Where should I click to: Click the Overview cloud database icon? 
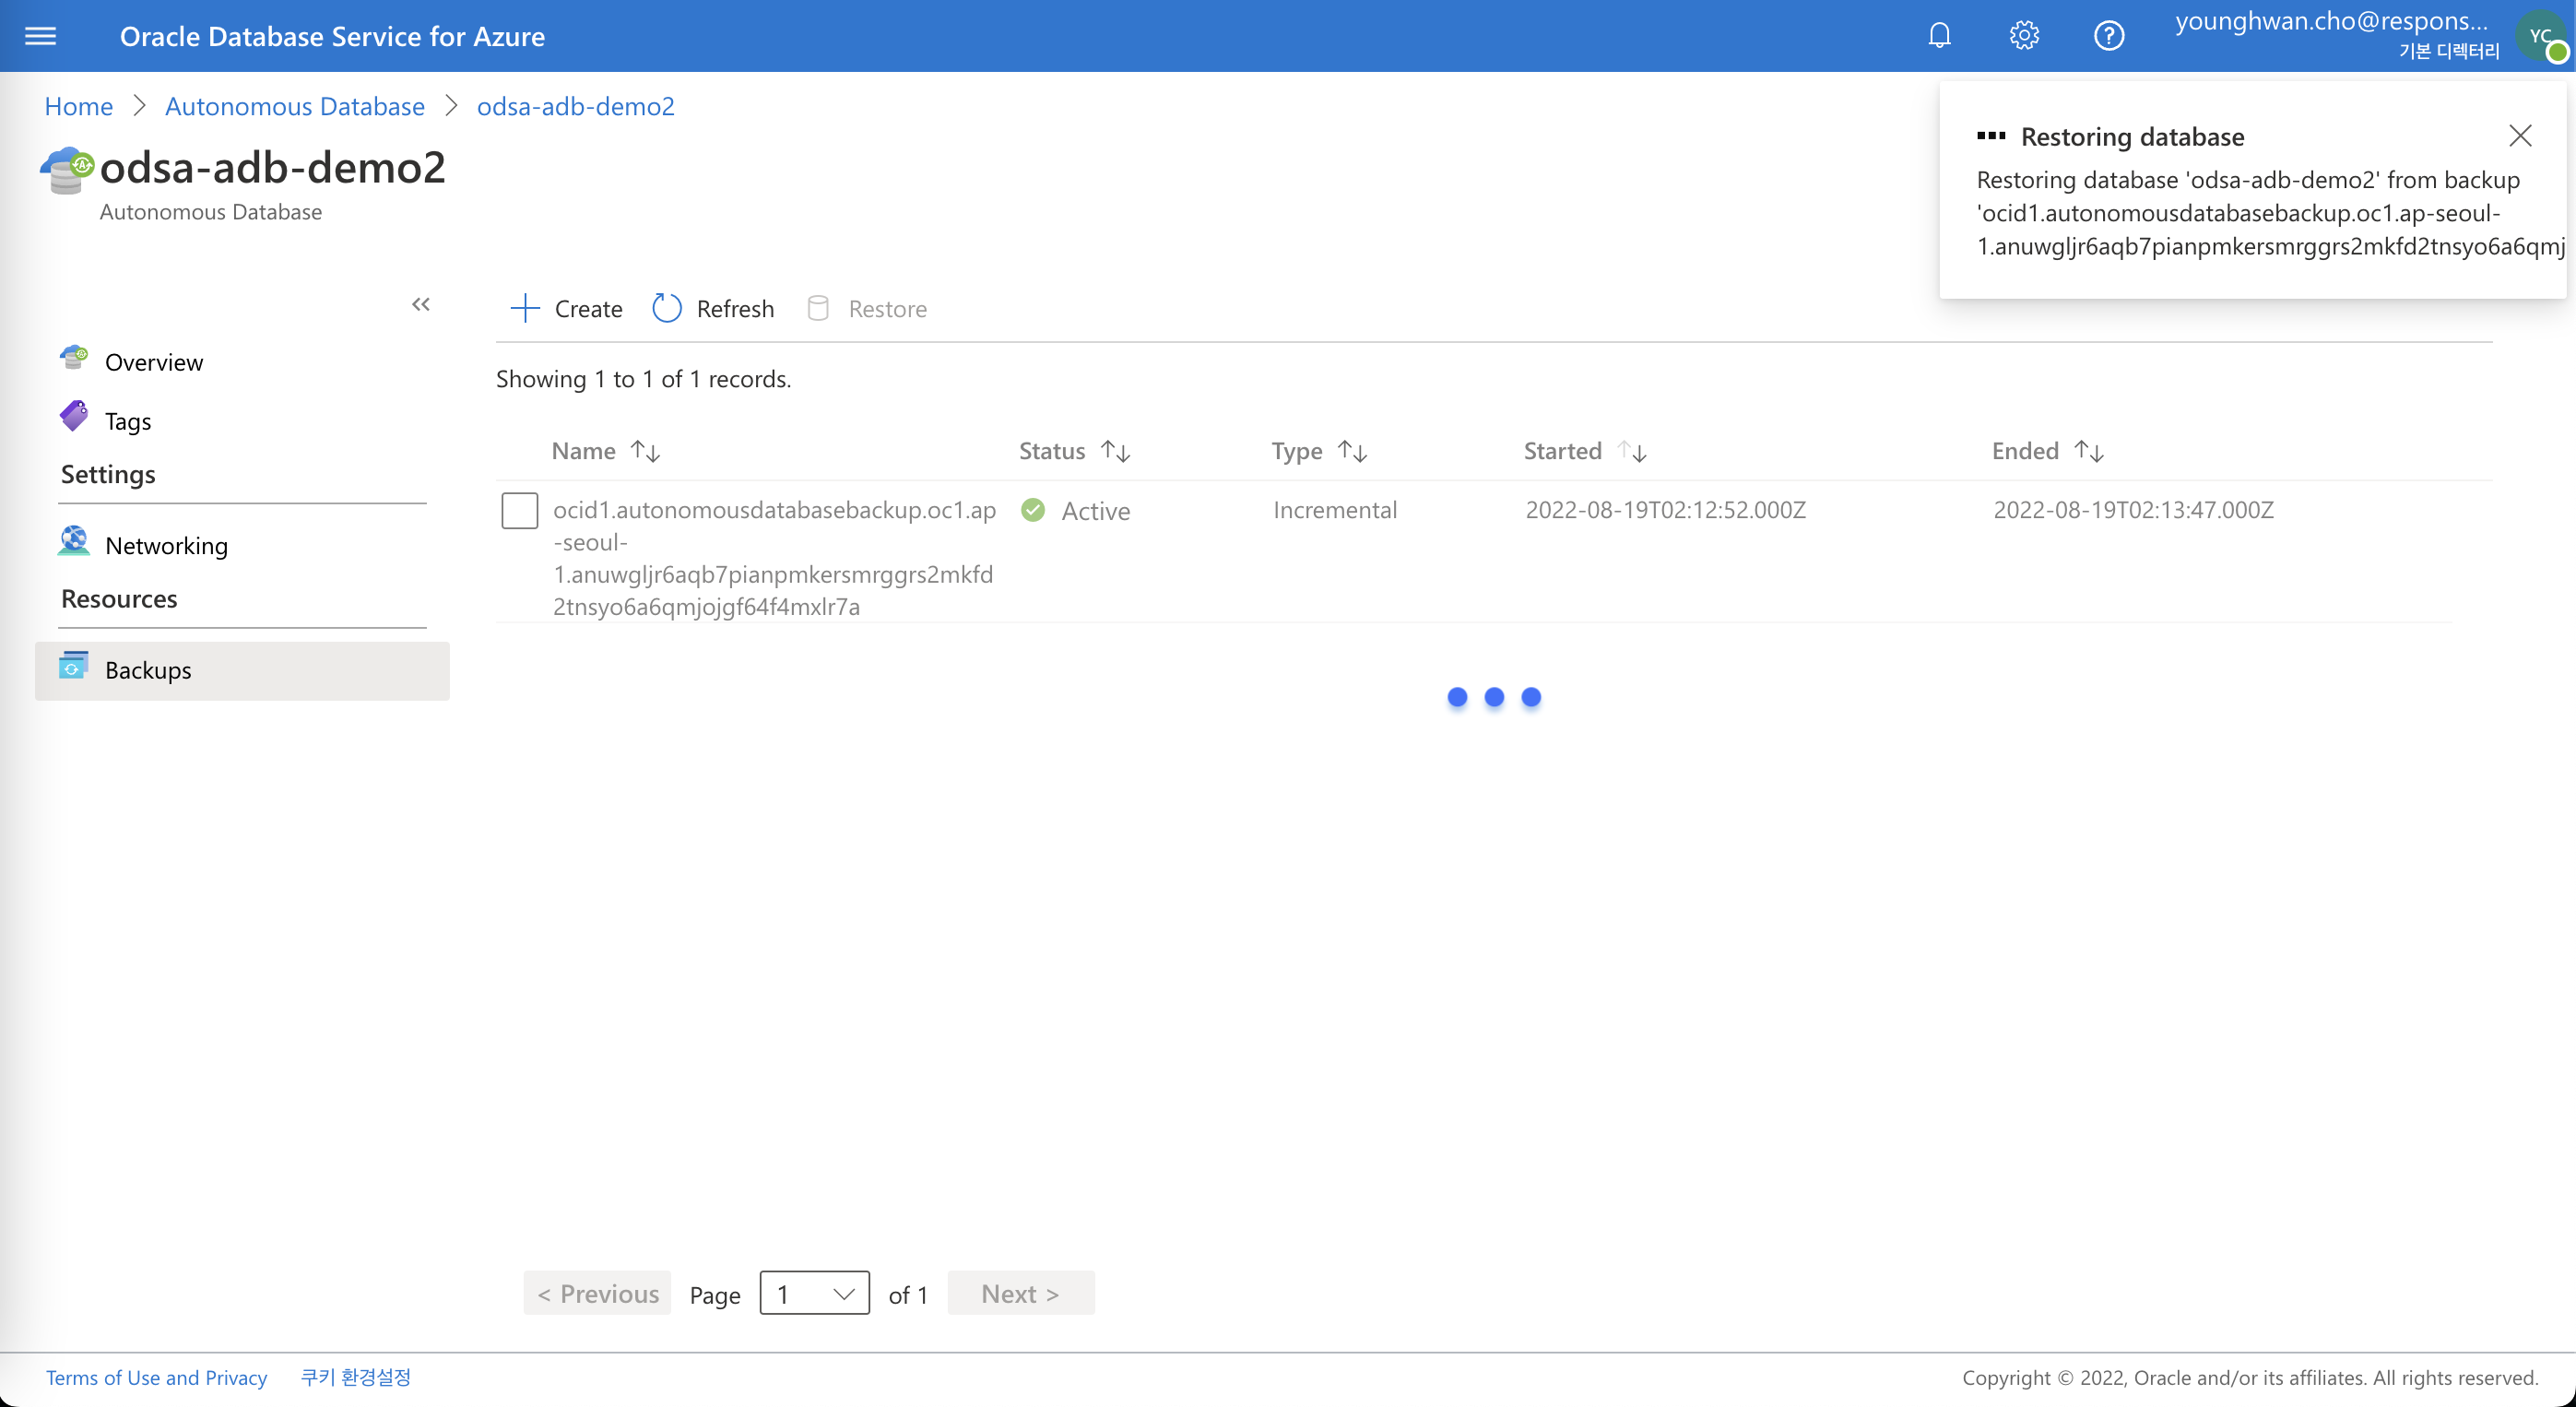(x=74, y=358)
